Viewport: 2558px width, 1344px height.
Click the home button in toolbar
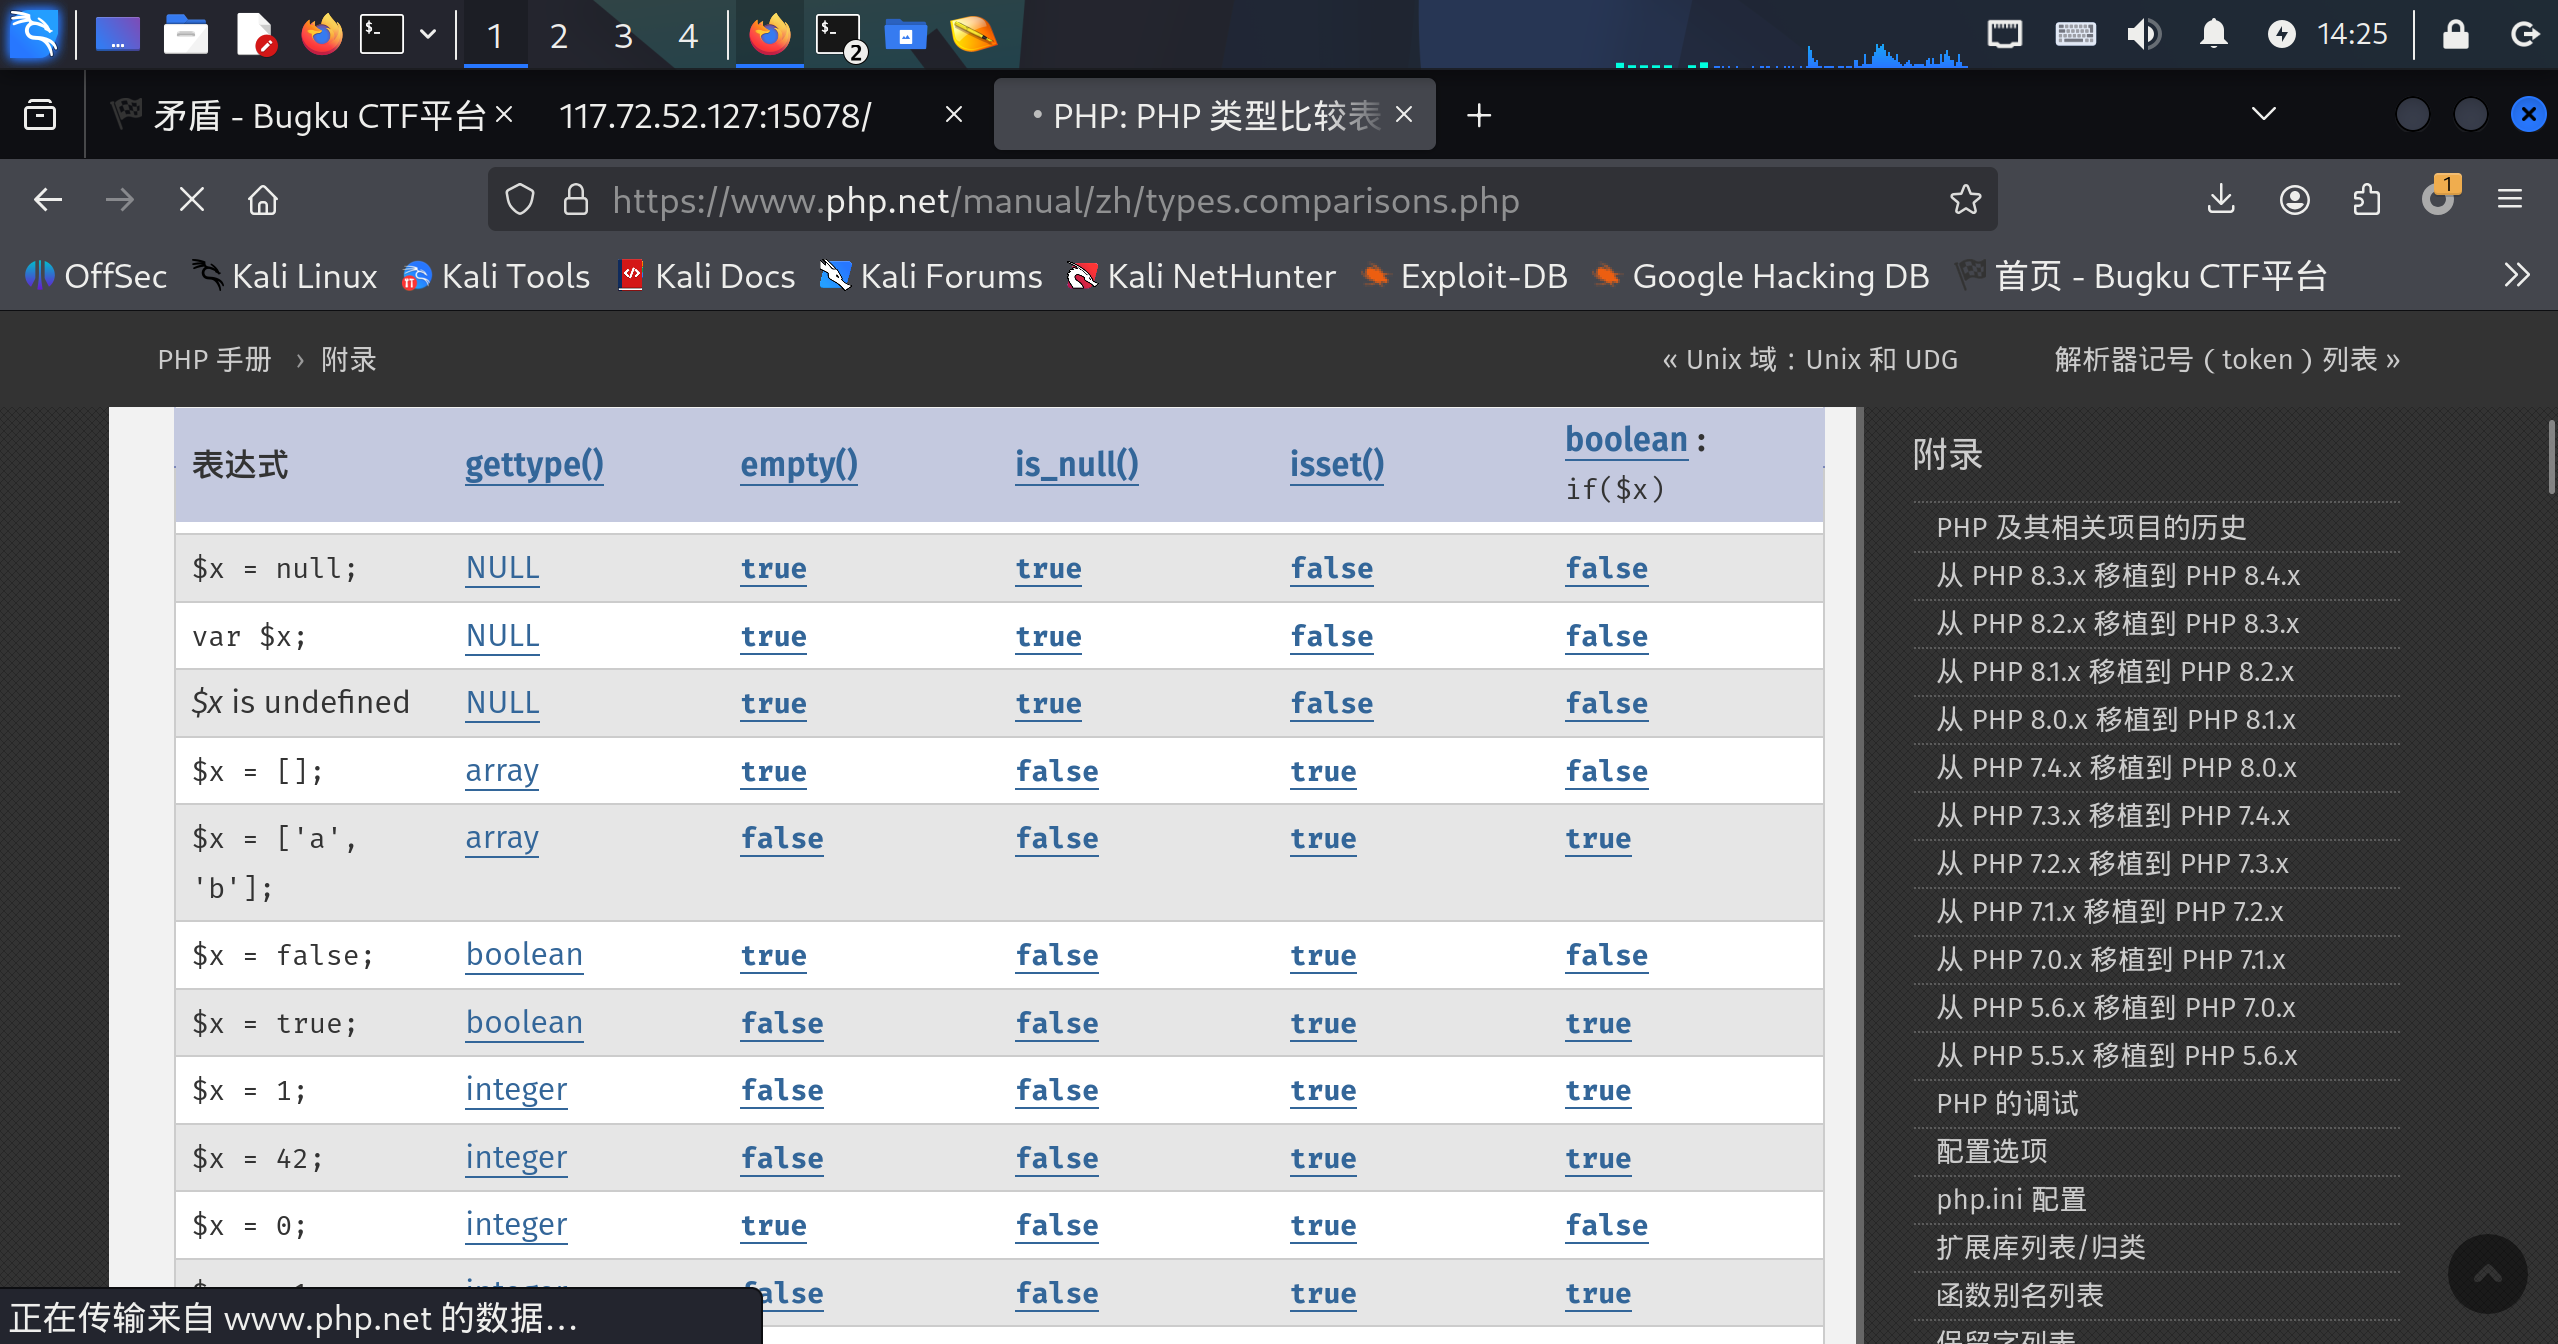[263, 200]
